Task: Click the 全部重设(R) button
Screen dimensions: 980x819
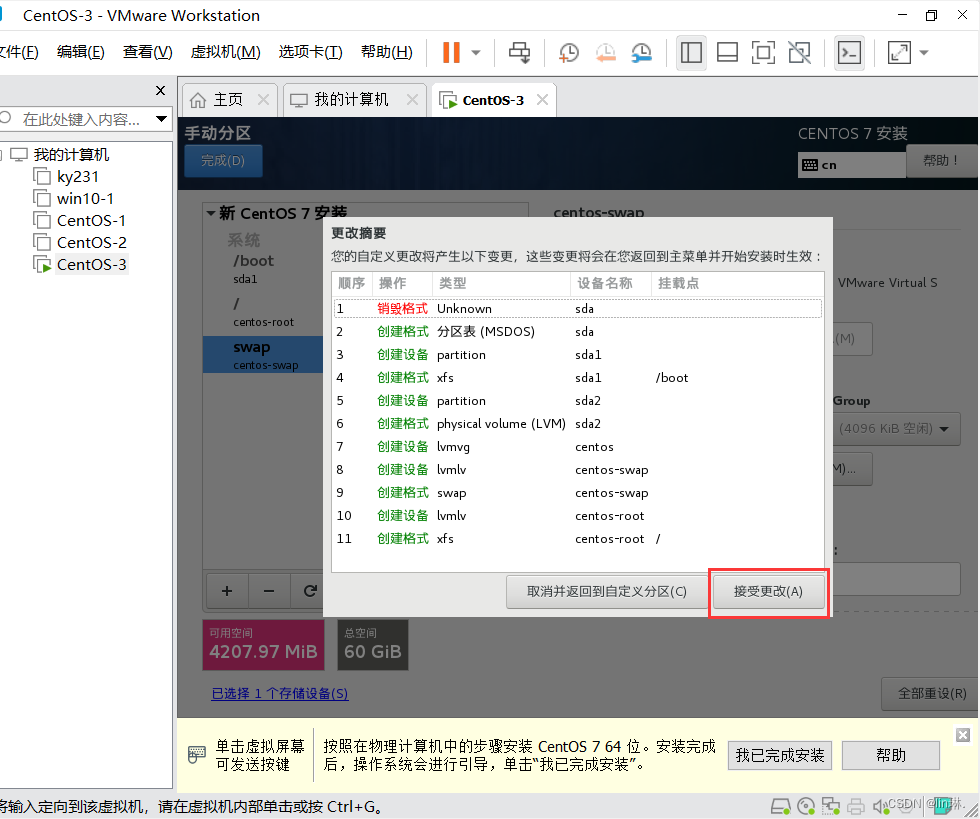Action: tap(931, 694)
